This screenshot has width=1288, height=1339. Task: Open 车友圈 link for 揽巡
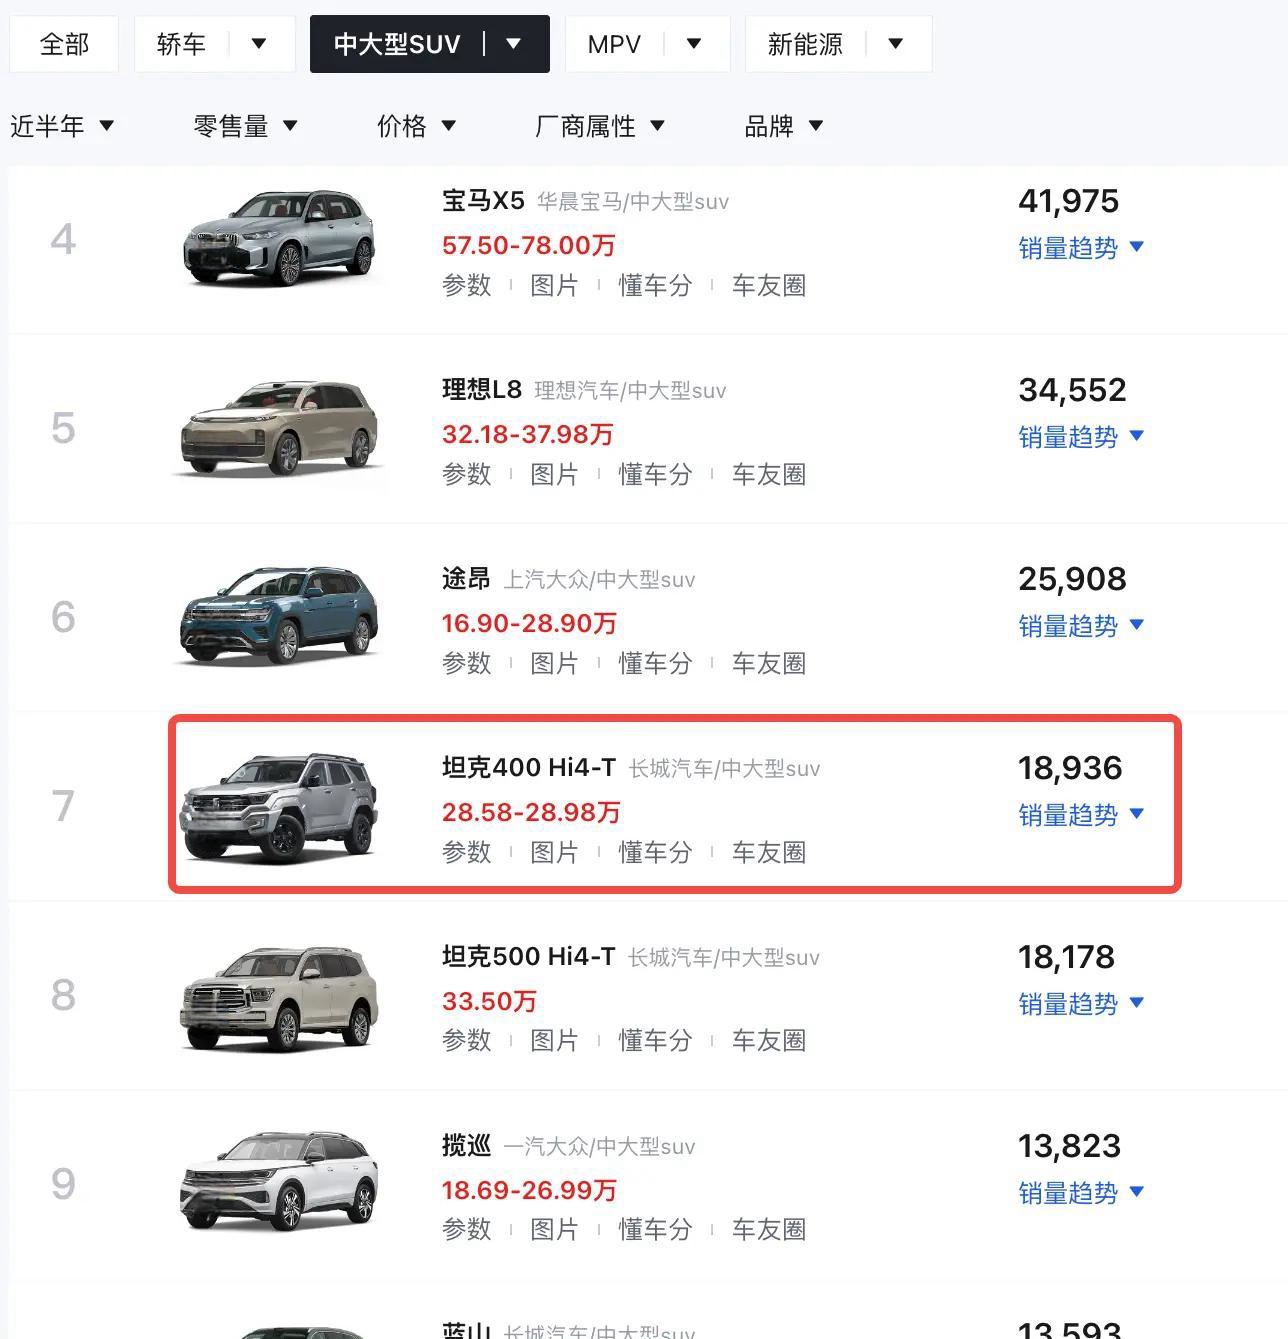(769, 1229)
